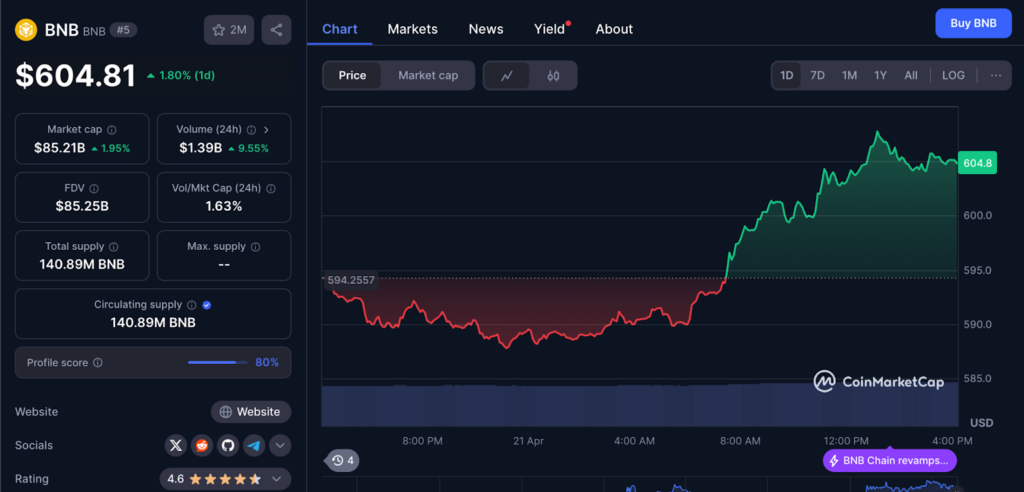Expand the 4.6 rating dropdown
This screenshot has width=1024, height=492.
tap(279, 479)
